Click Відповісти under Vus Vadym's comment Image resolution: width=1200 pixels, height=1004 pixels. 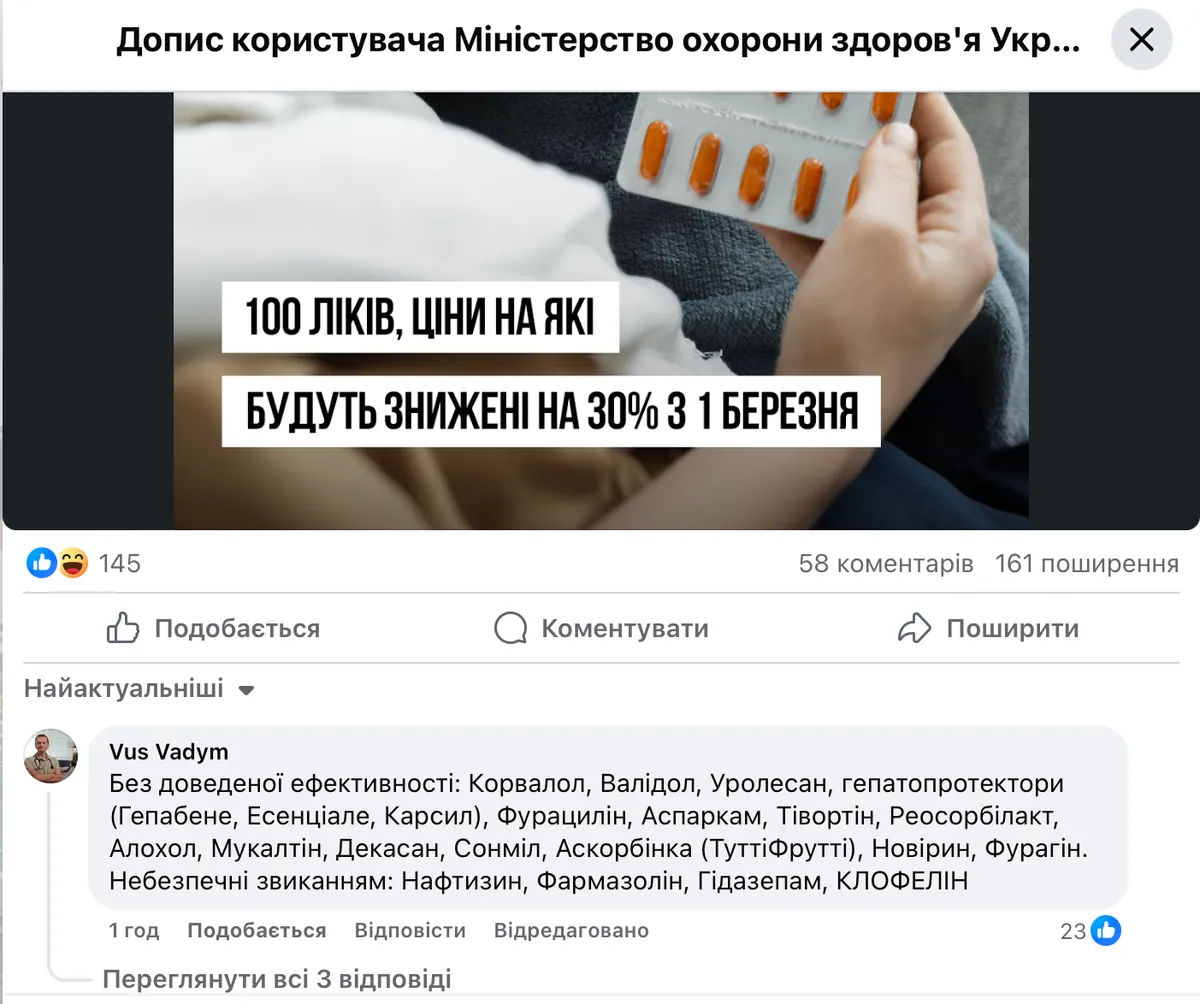click(x=410, y=931)
